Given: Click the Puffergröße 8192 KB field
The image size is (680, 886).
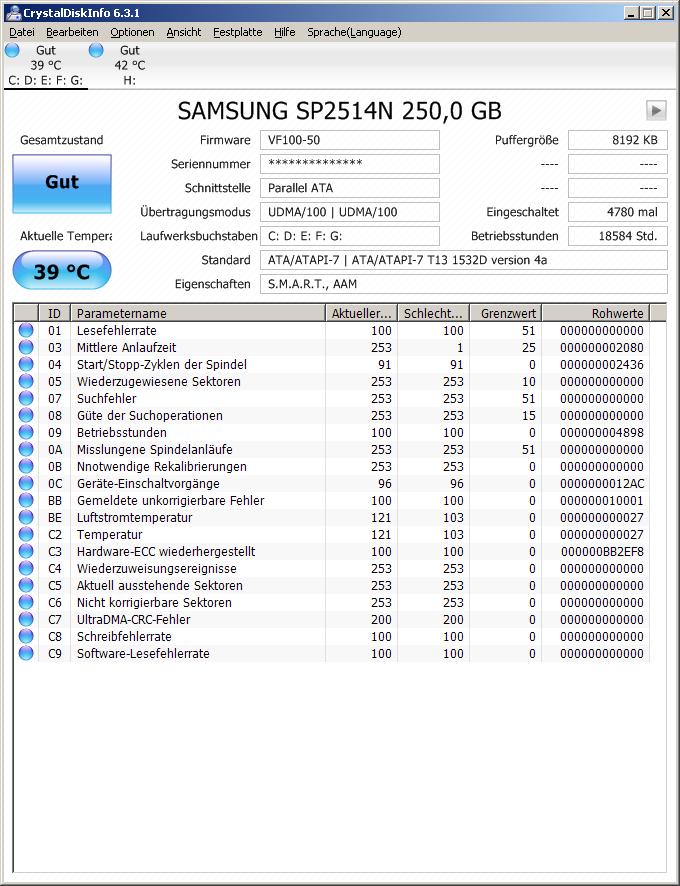Looking at the screenshot, I should (618, 140).
